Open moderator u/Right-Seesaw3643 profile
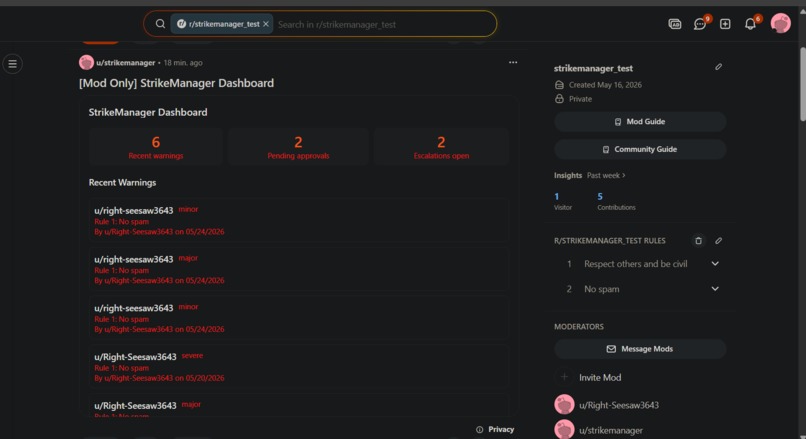 (619, 405)
